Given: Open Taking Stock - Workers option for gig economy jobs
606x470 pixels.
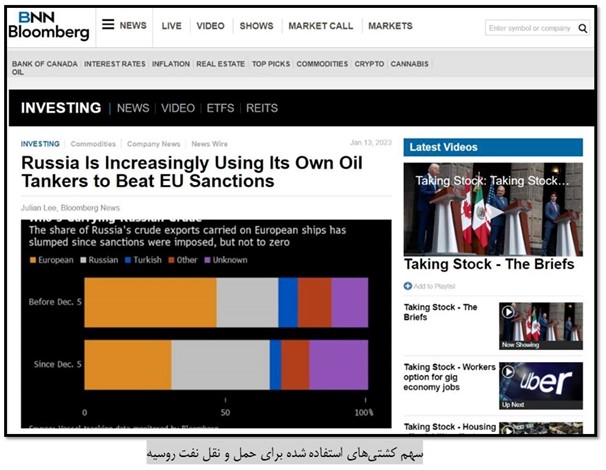Looking at the screenshot, I should (x=449, y=377).
